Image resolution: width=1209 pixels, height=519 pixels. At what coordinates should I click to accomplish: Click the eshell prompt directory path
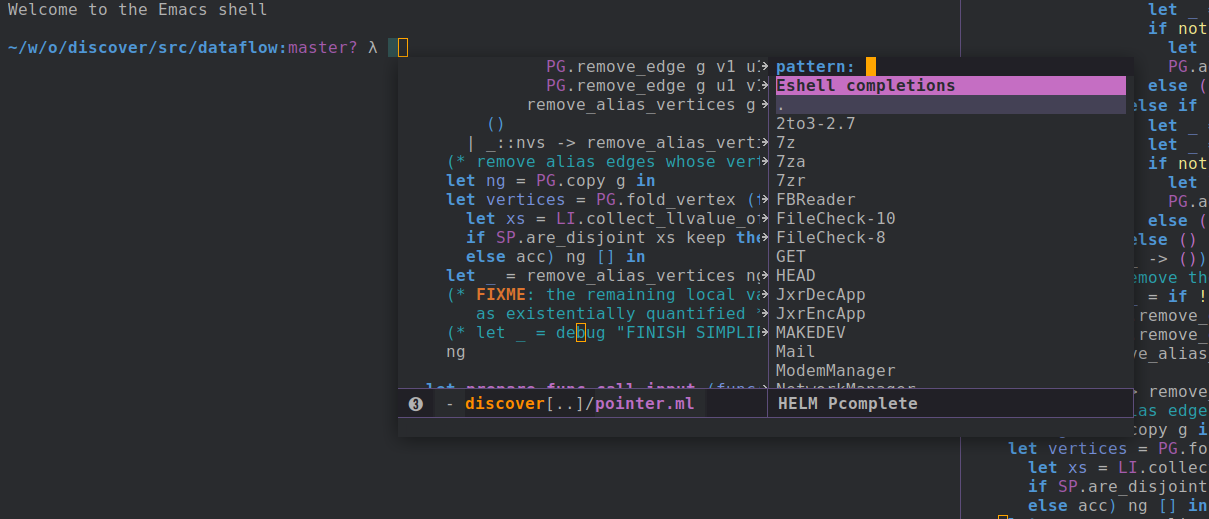(143, 47)
